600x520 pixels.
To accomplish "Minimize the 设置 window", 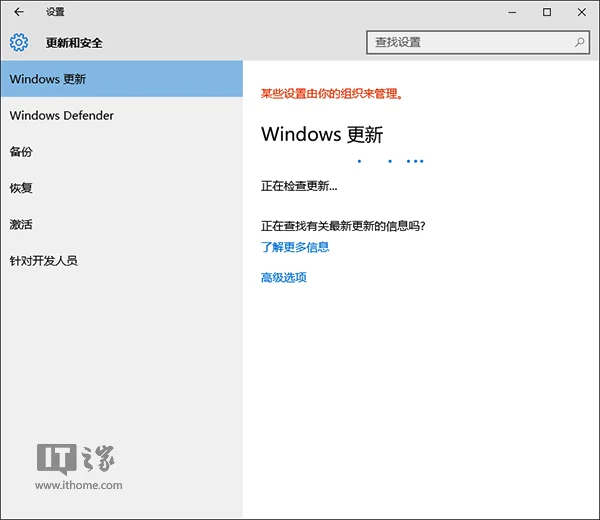I will [512, 12].
